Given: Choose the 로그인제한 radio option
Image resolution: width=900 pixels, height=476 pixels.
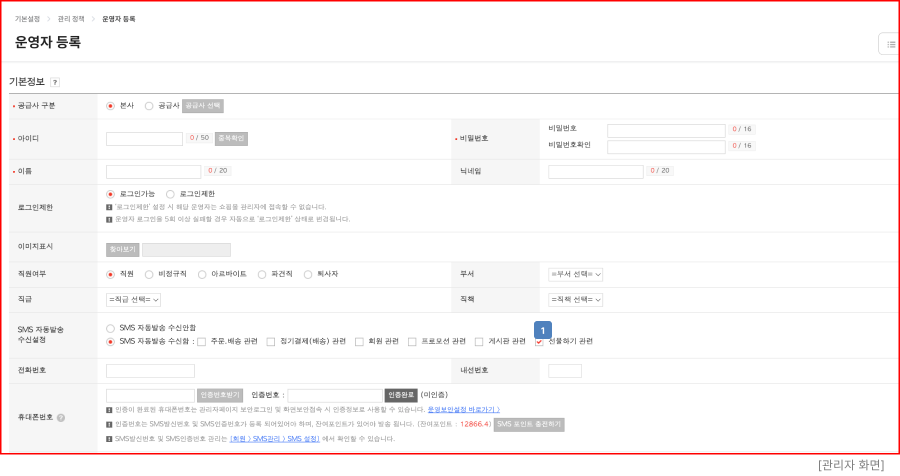Looking at the screenshot, I should point(170,194).
